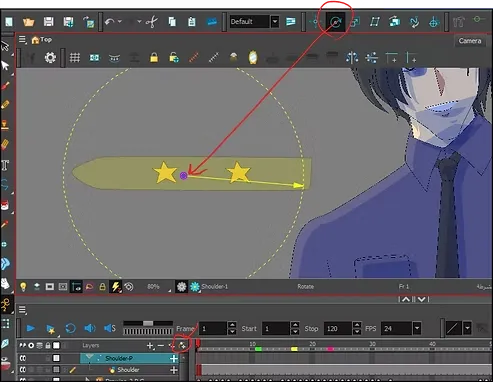Collapse the Shoulder-P peg layer
Image resolution: width=493 pixels, height=382 pixels.
click(x=89, y=357)
